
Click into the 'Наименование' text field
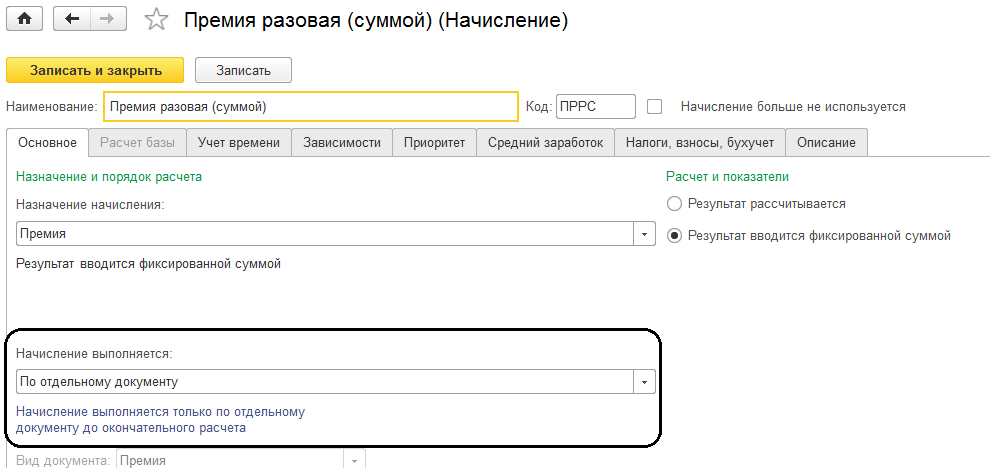[x=310, y=106]
